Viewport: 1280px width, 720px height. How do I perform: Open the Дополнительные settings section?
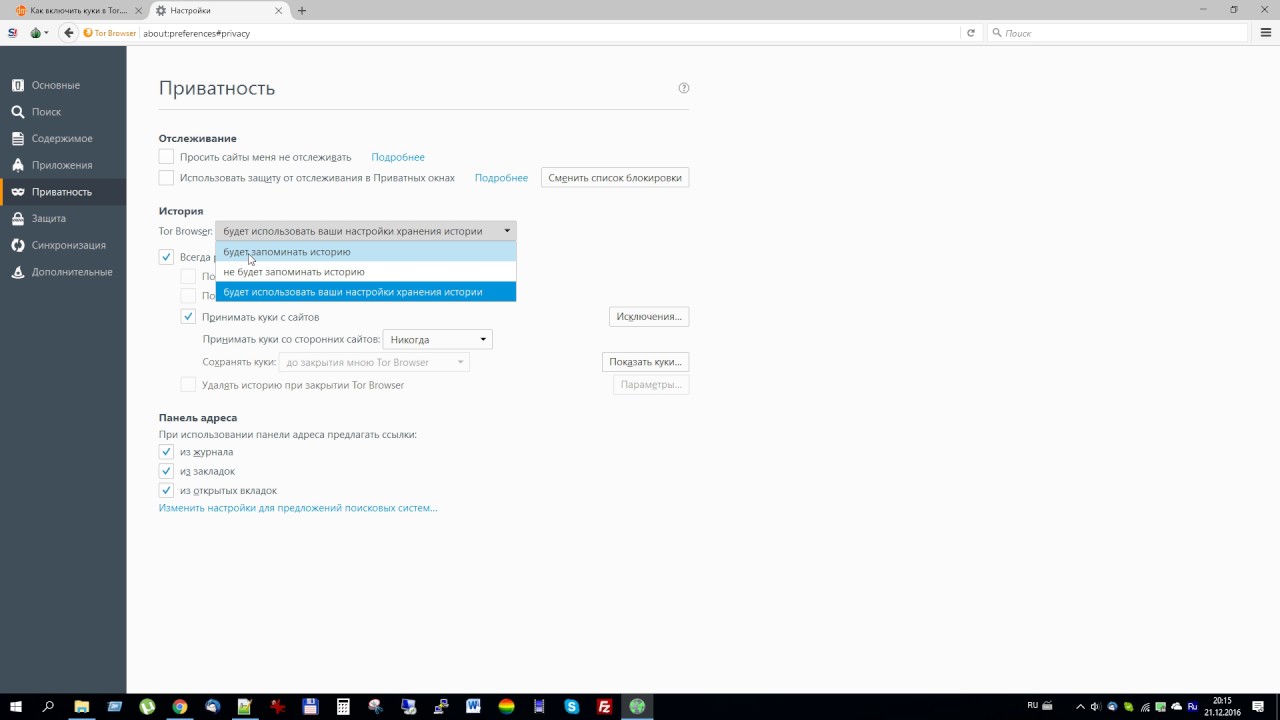pos(63,272)
